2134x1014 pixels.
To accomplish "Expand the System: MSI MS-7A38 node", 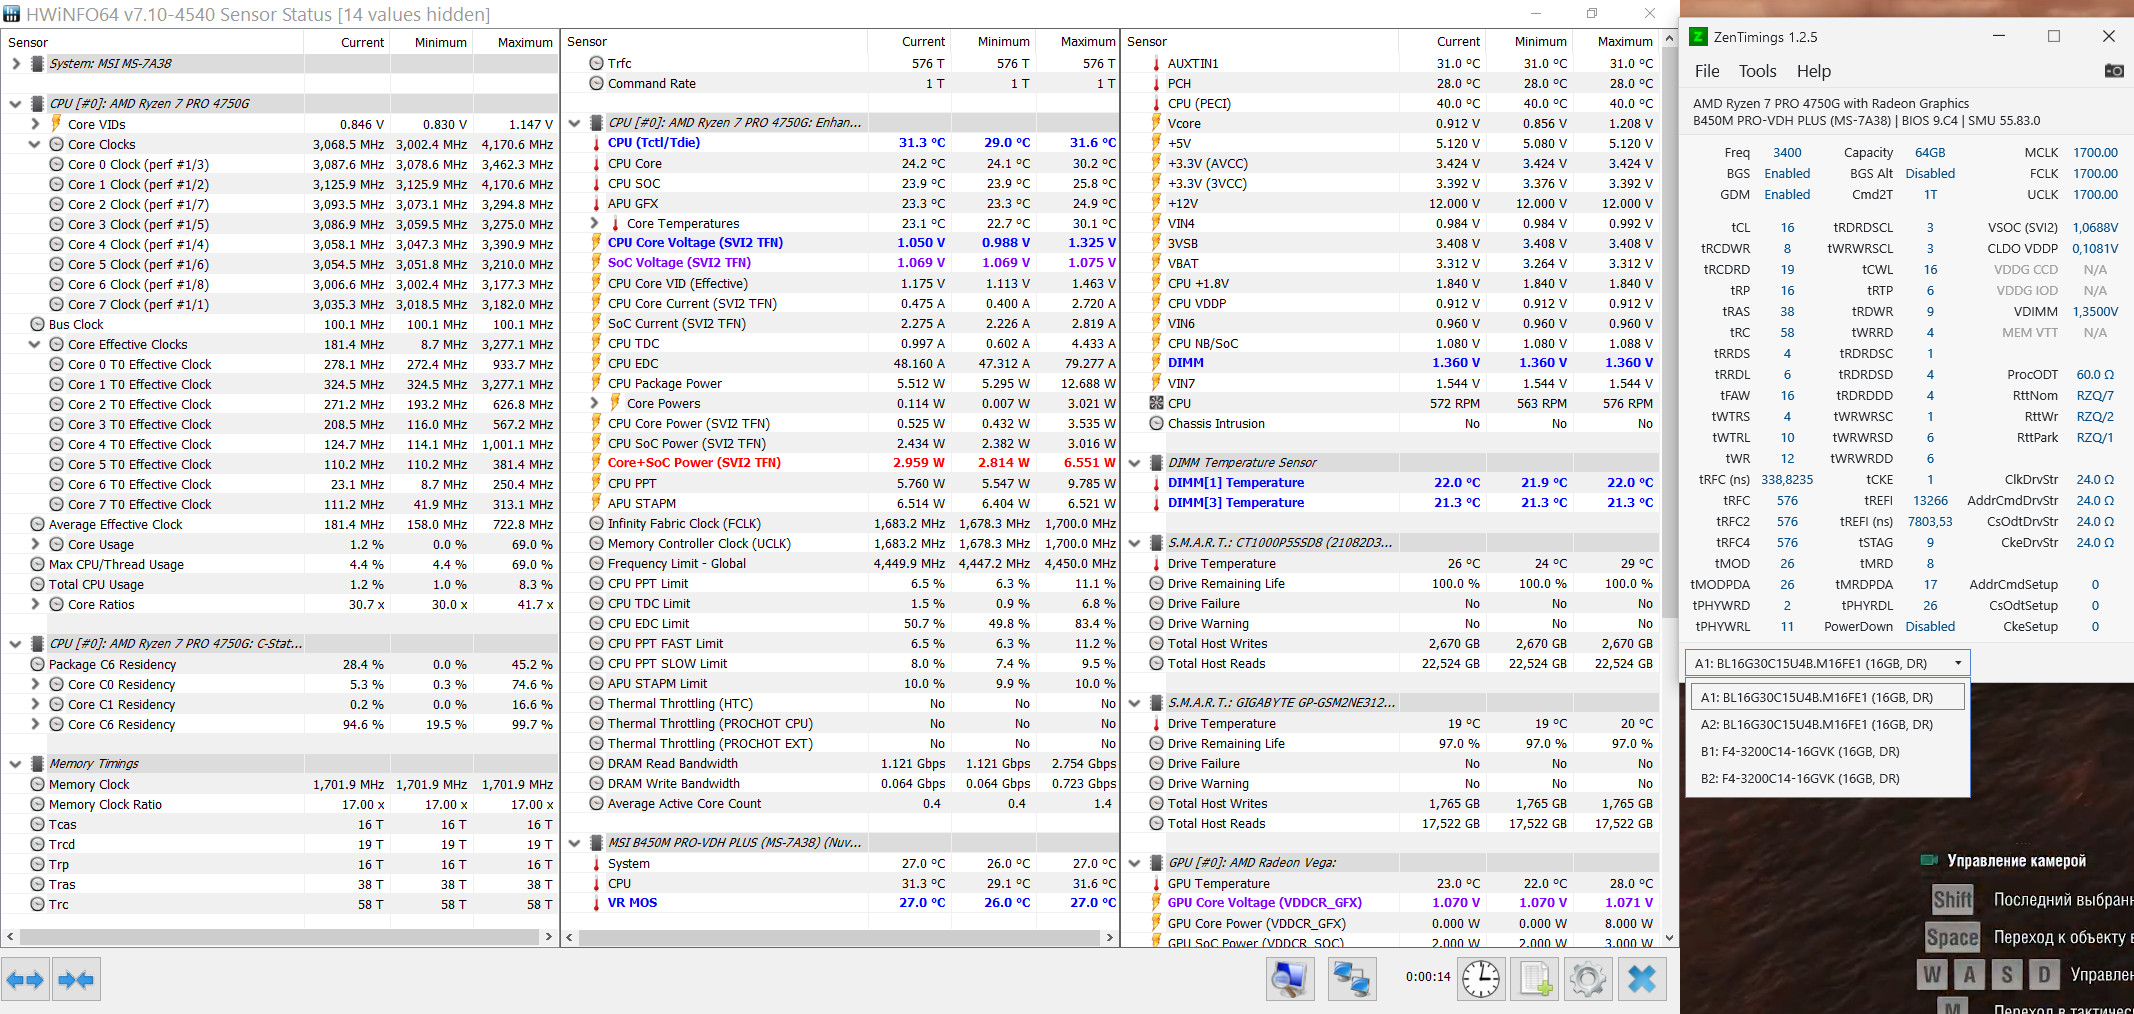I will click(15, 63).
